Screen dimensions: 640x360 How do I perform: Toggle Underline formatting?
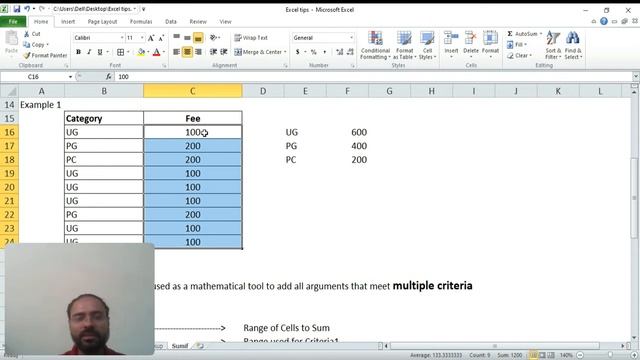coord(100,52)
